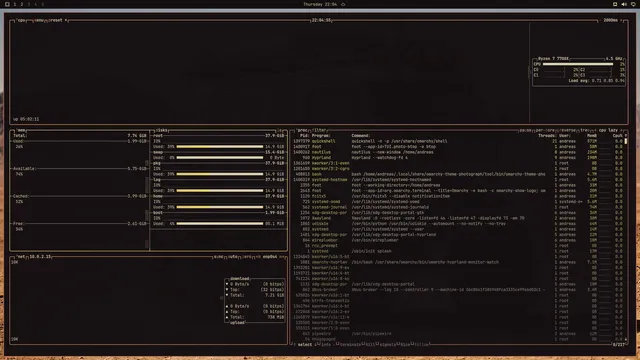The height and width of the screenshot is (360, 640).
Task: Switch to workspace 2 in top bar
Action: coord(22,4)
